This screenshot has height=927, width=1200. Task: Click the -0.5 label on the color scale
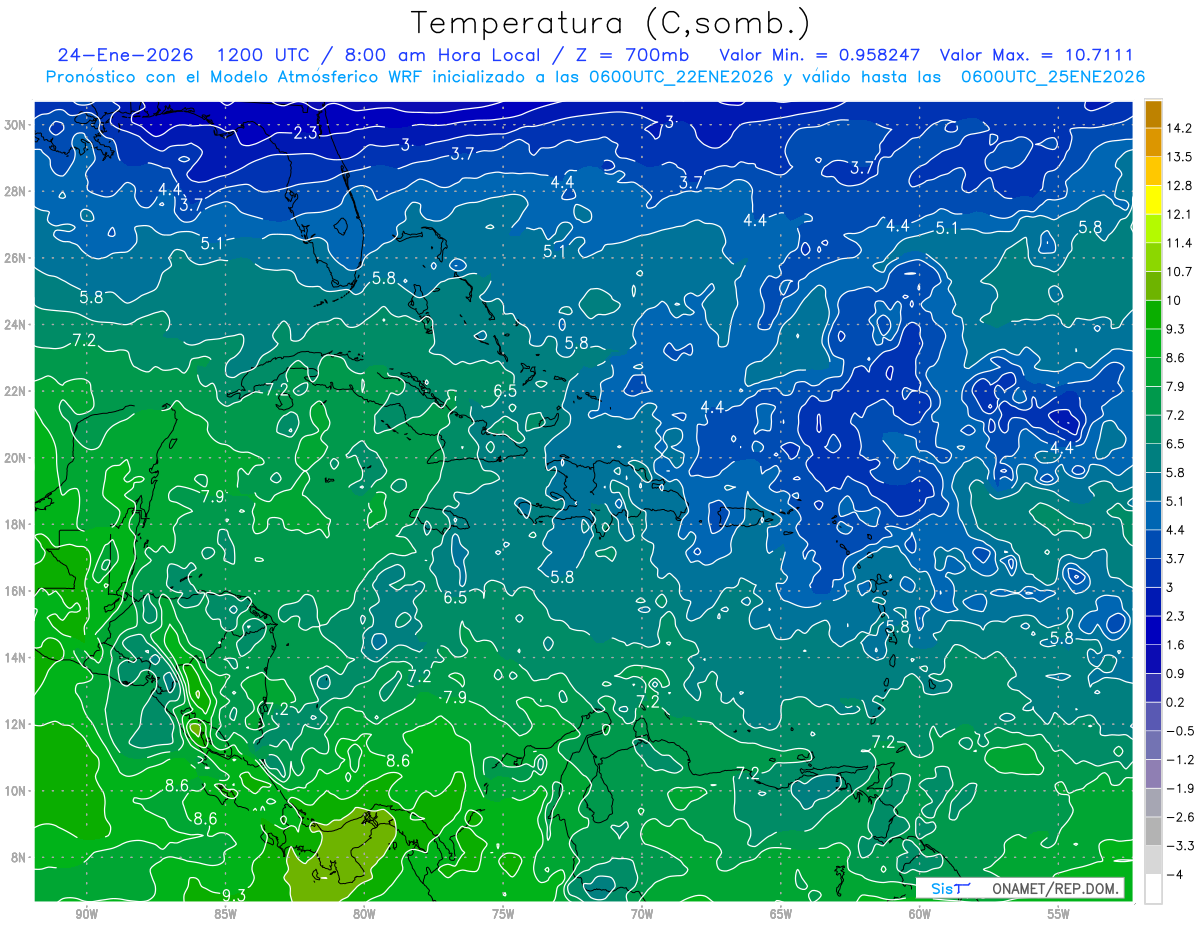coord(1179,731)
